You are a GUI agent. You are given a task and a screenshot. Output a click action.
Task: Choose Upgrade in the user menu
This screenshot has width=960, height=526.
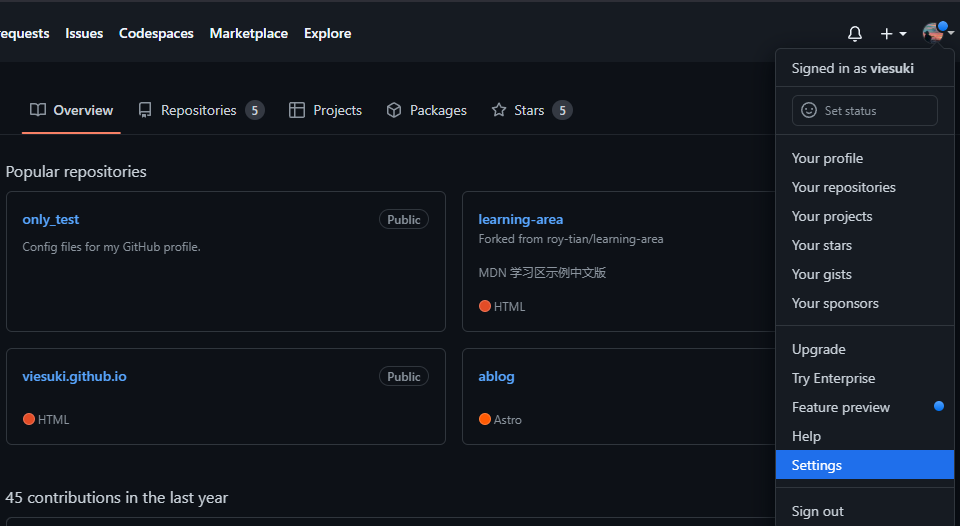click(864, 349)
